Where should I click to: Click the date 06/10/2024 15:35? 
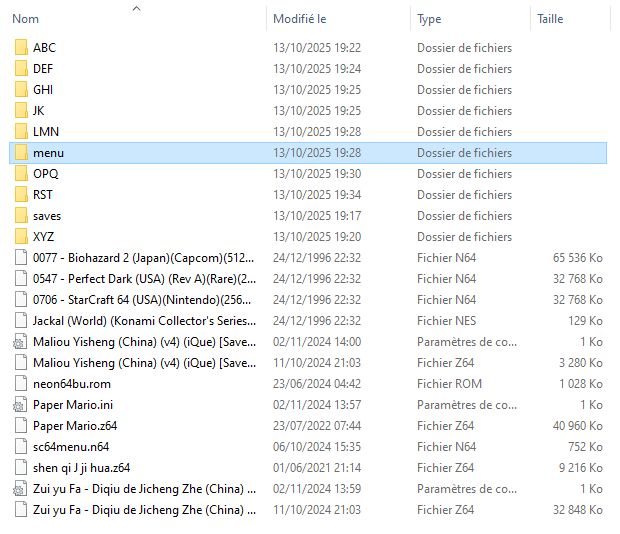click(x=317, y=447)
